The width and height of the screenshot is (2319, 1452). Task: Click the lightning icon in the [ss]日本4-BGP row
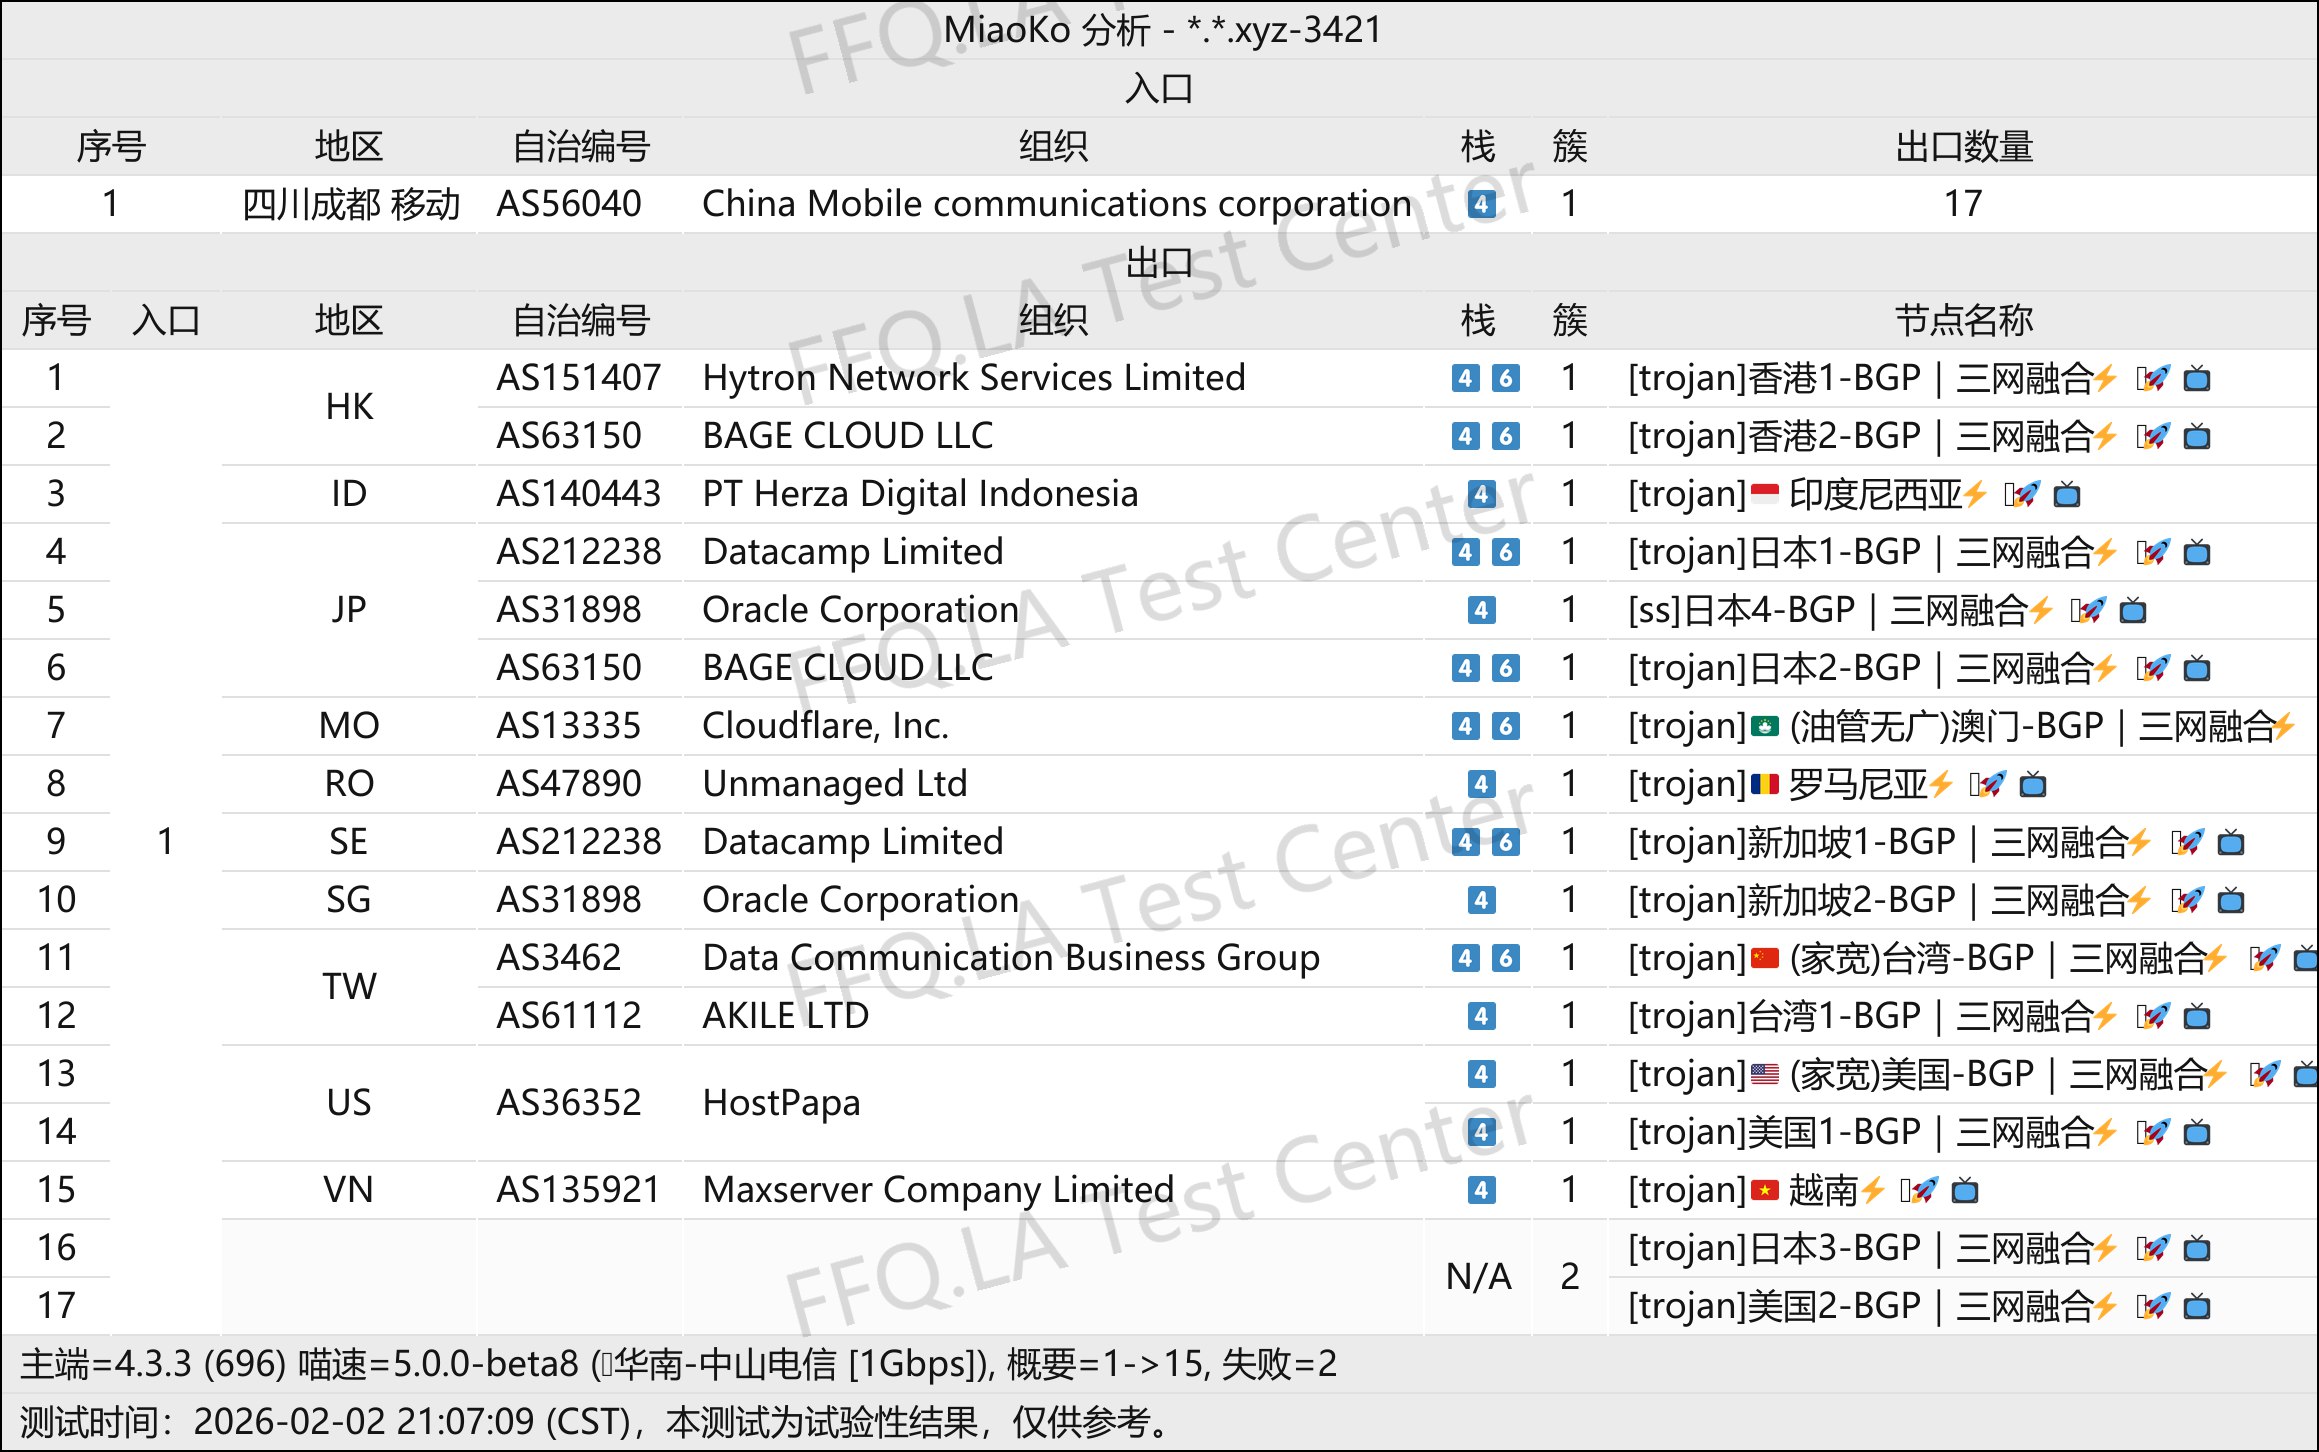(2041, 610)
